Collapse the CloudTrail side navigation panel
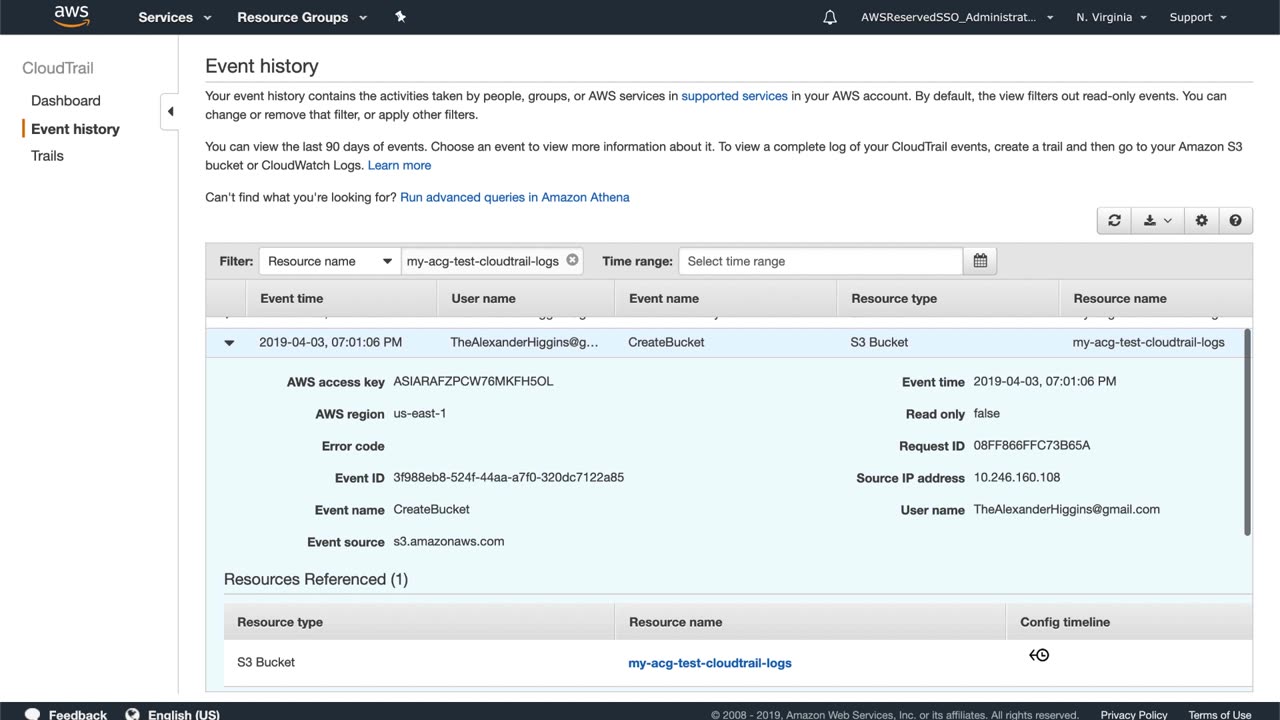 170,111
